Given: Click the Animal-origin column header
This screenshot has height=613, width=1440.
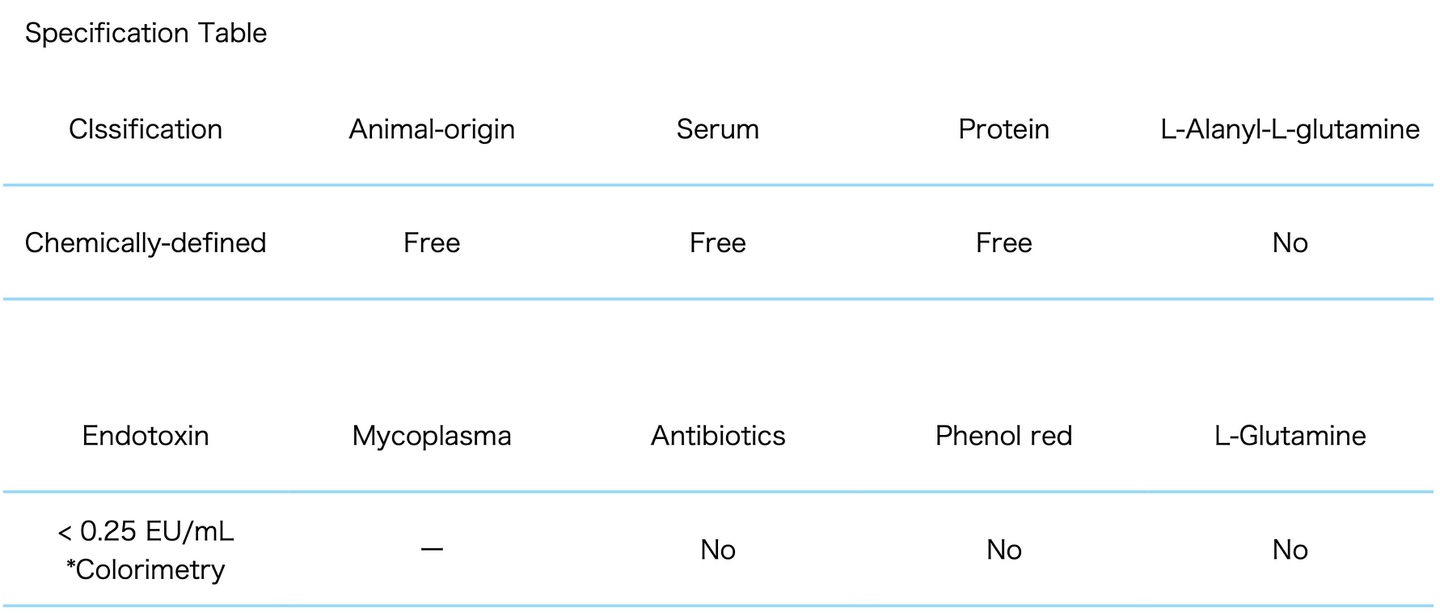Looking at the screenshot, I should point(432,129).
